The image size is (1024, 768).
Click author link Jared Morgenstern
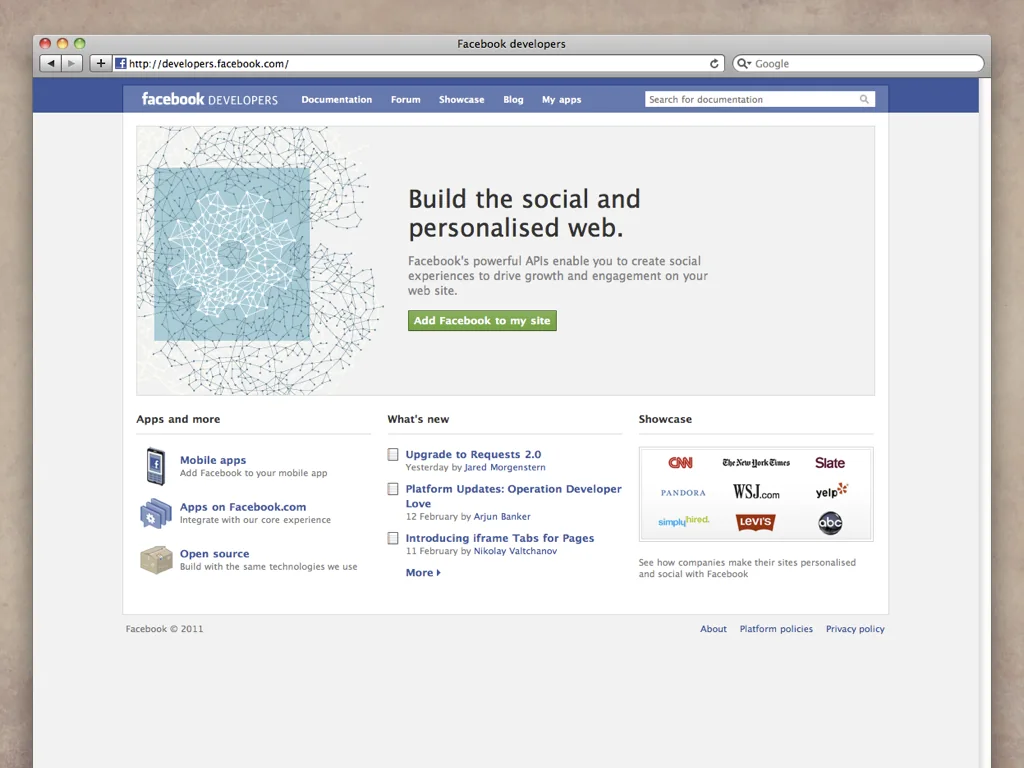tap(505, 468)
